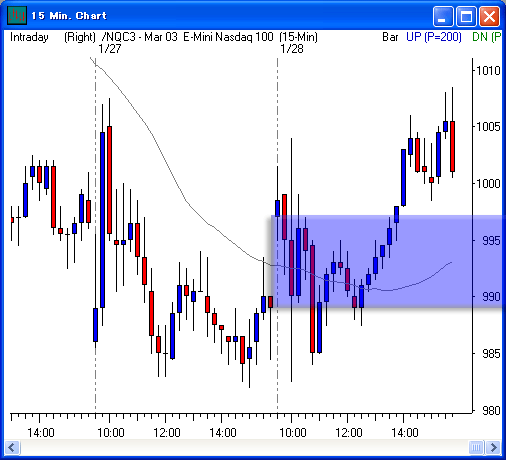The width and height of the screenshot is (506, 460).
Task: Select the green DN indicator label
Action: (487, 37)
